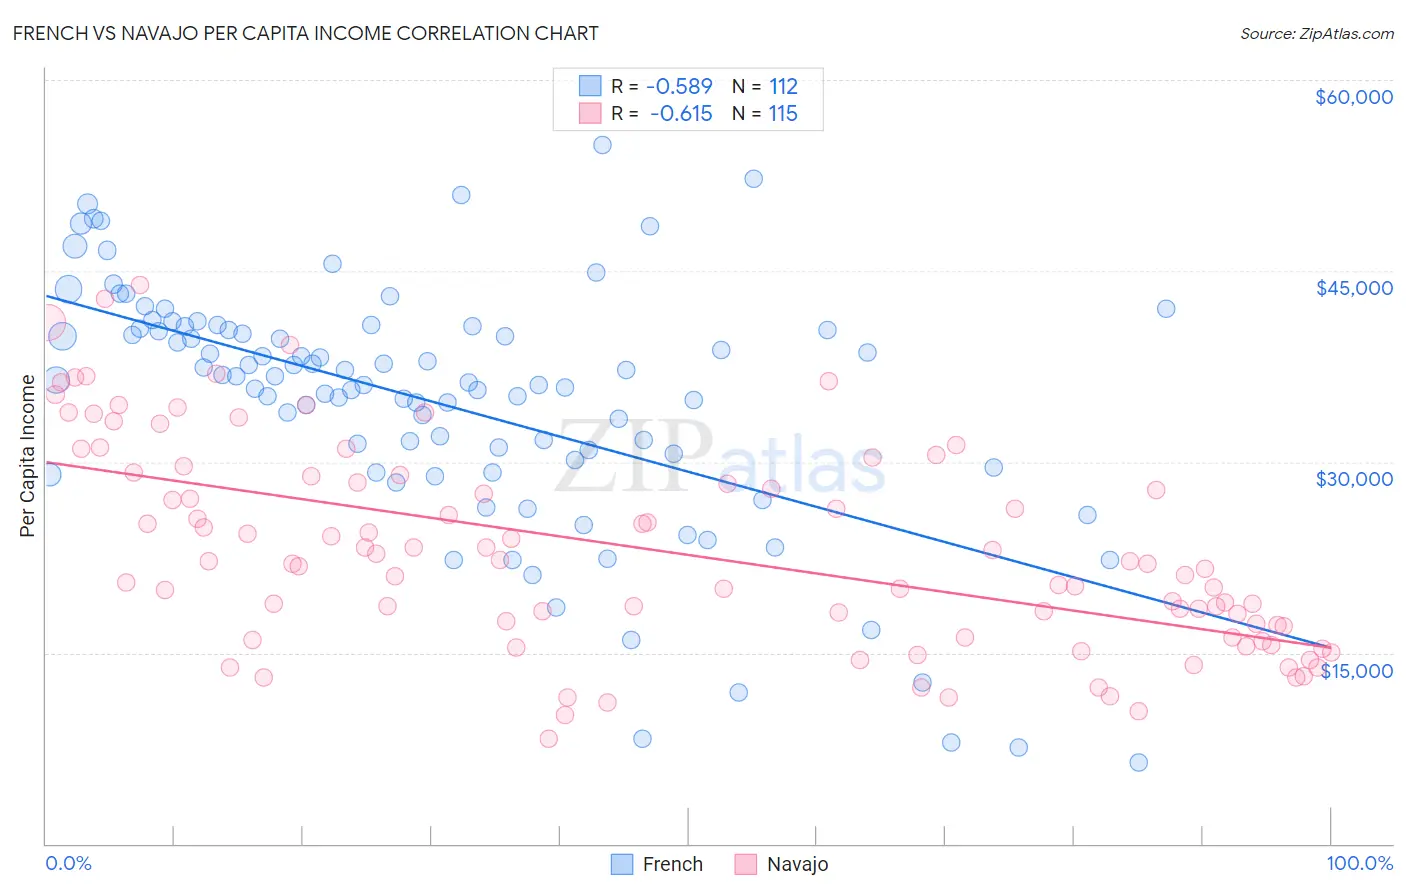Click the chart title text

306,33
